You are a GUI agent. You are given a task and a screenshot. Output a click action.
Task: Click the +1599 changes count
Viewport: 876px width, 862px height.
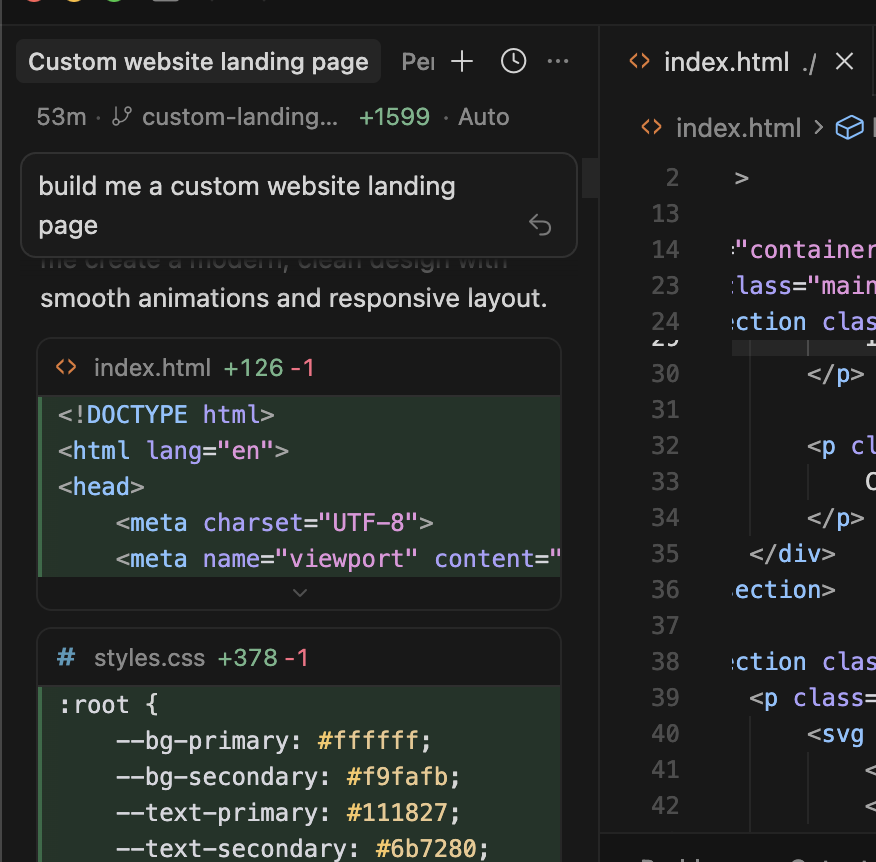(394, 117)
